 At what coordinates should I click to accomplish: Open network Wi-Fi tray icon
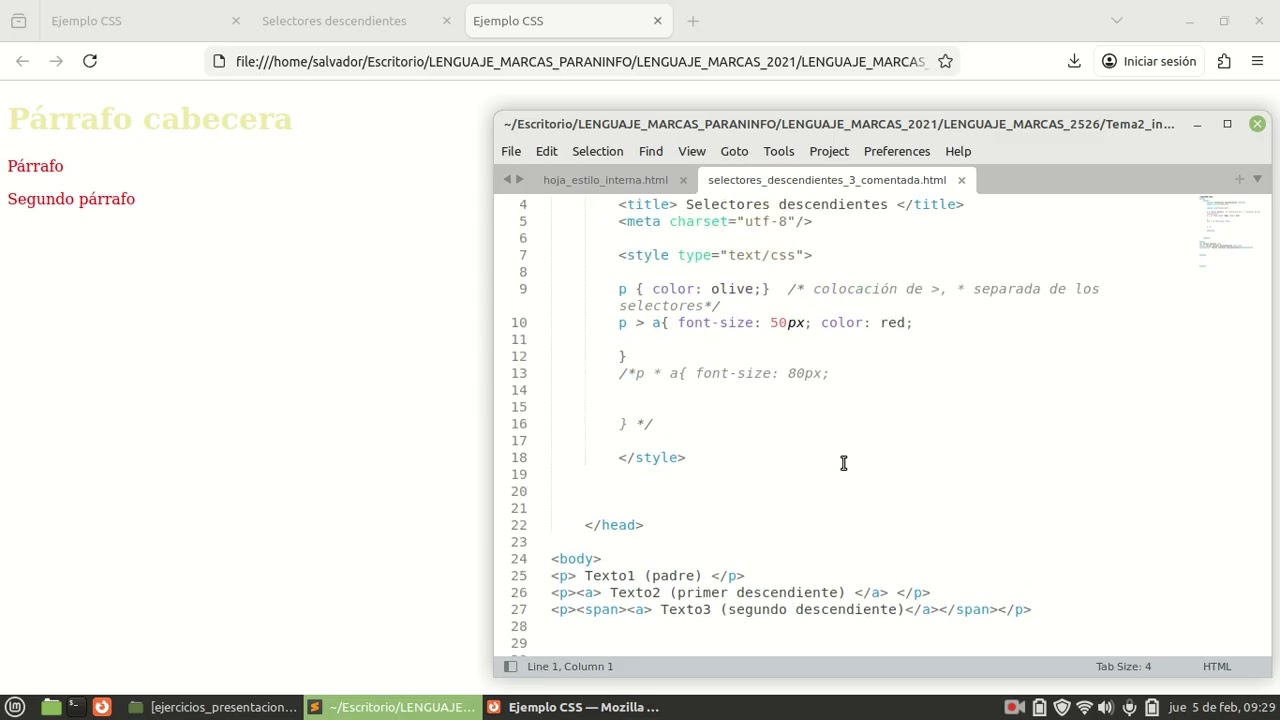click(x=1084, y=708)
